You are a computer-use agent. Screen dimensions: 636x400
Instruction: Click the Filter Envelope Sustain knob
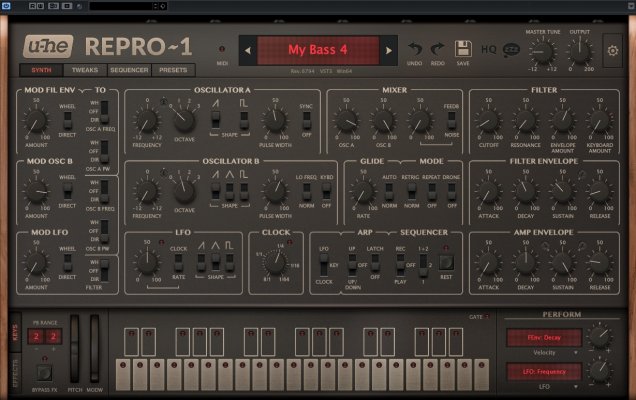pos(563,192)
